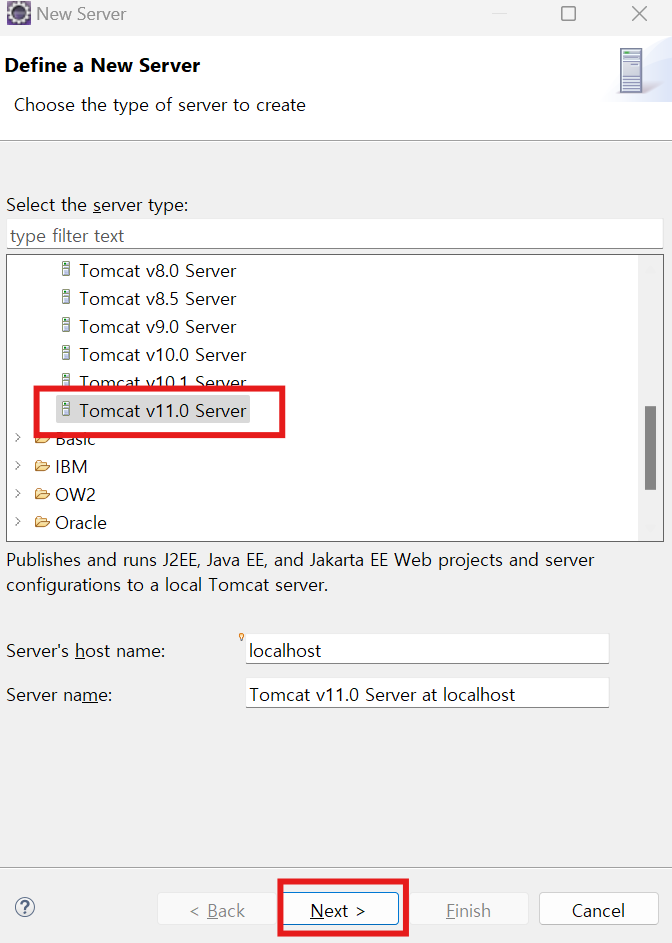Click the Tomcat v9.0 server icon
This screenshot has height=943, width=672.
point(66,325)
